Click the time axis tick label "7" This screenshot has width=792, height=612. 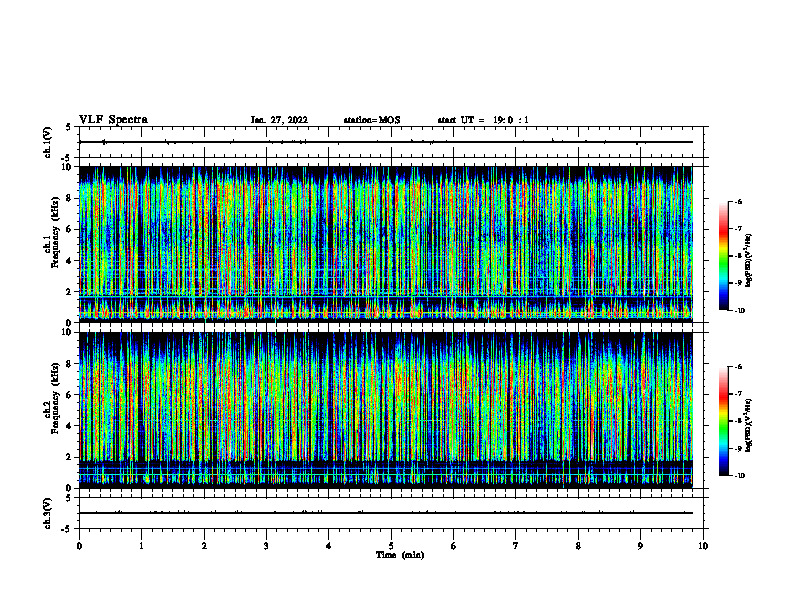pyautogui.click(x=516, y=546)
